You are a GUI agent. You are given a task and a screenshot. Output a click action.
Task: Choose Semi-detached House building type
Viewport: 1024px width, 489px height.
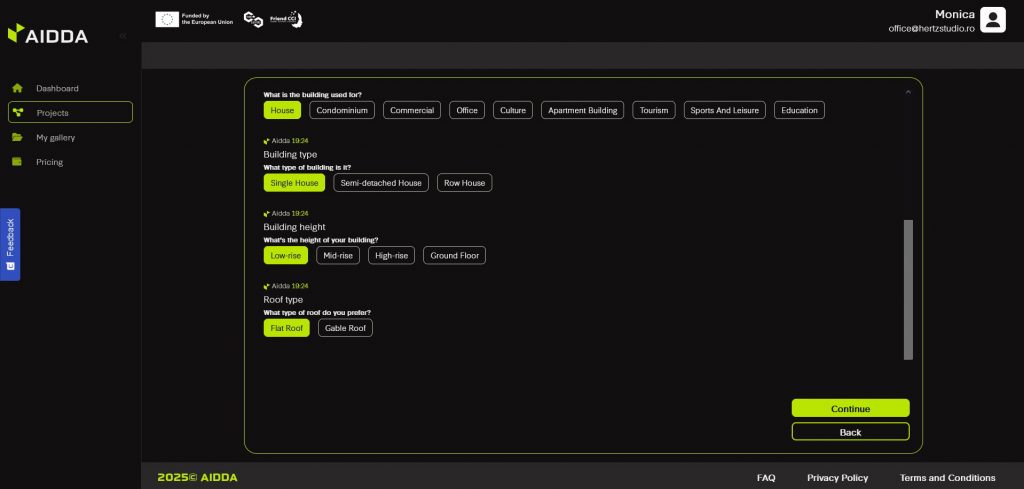coord(381,183)
